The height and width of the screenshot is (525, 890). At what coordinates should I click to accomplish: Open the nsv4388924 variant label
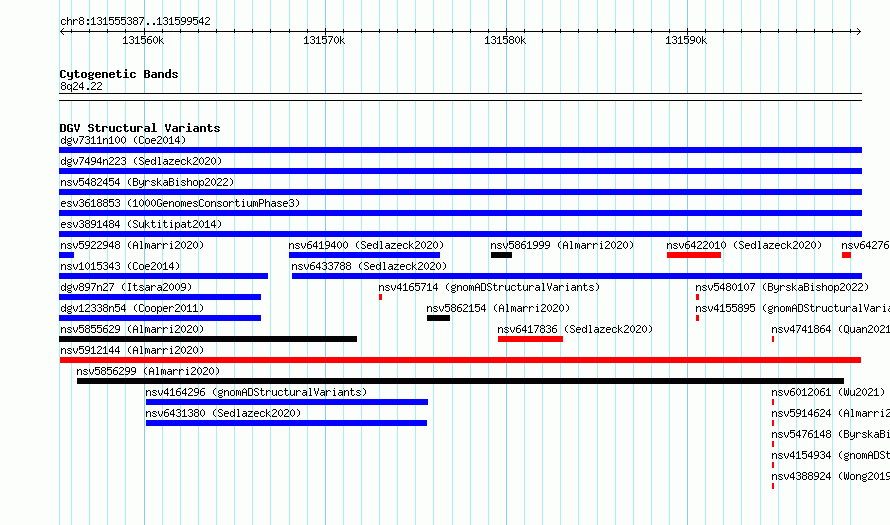[x=830, y=476]
